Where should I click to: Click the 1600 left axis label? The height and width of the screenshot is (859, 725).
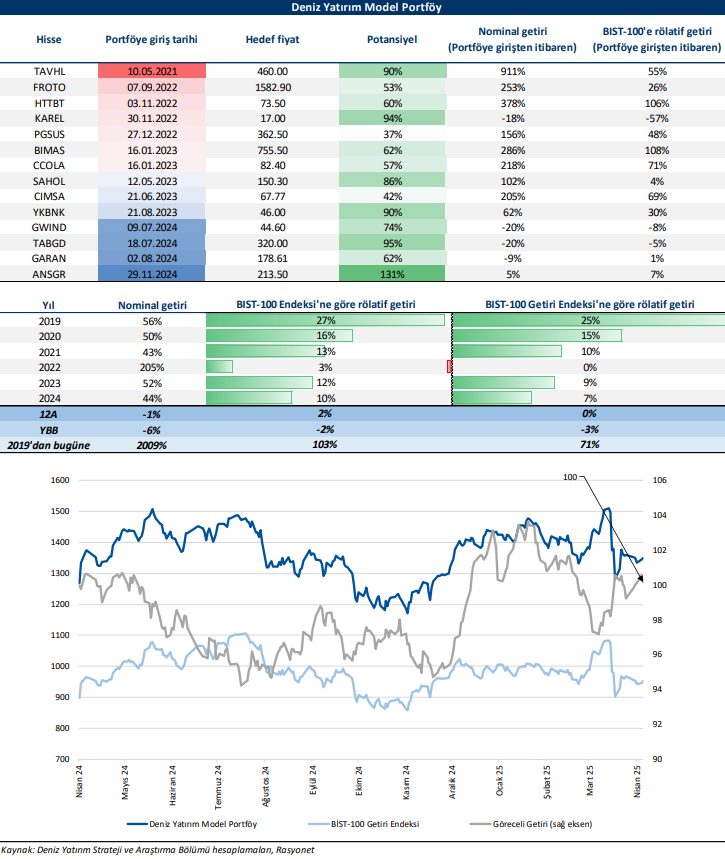[x=61, y=481]
